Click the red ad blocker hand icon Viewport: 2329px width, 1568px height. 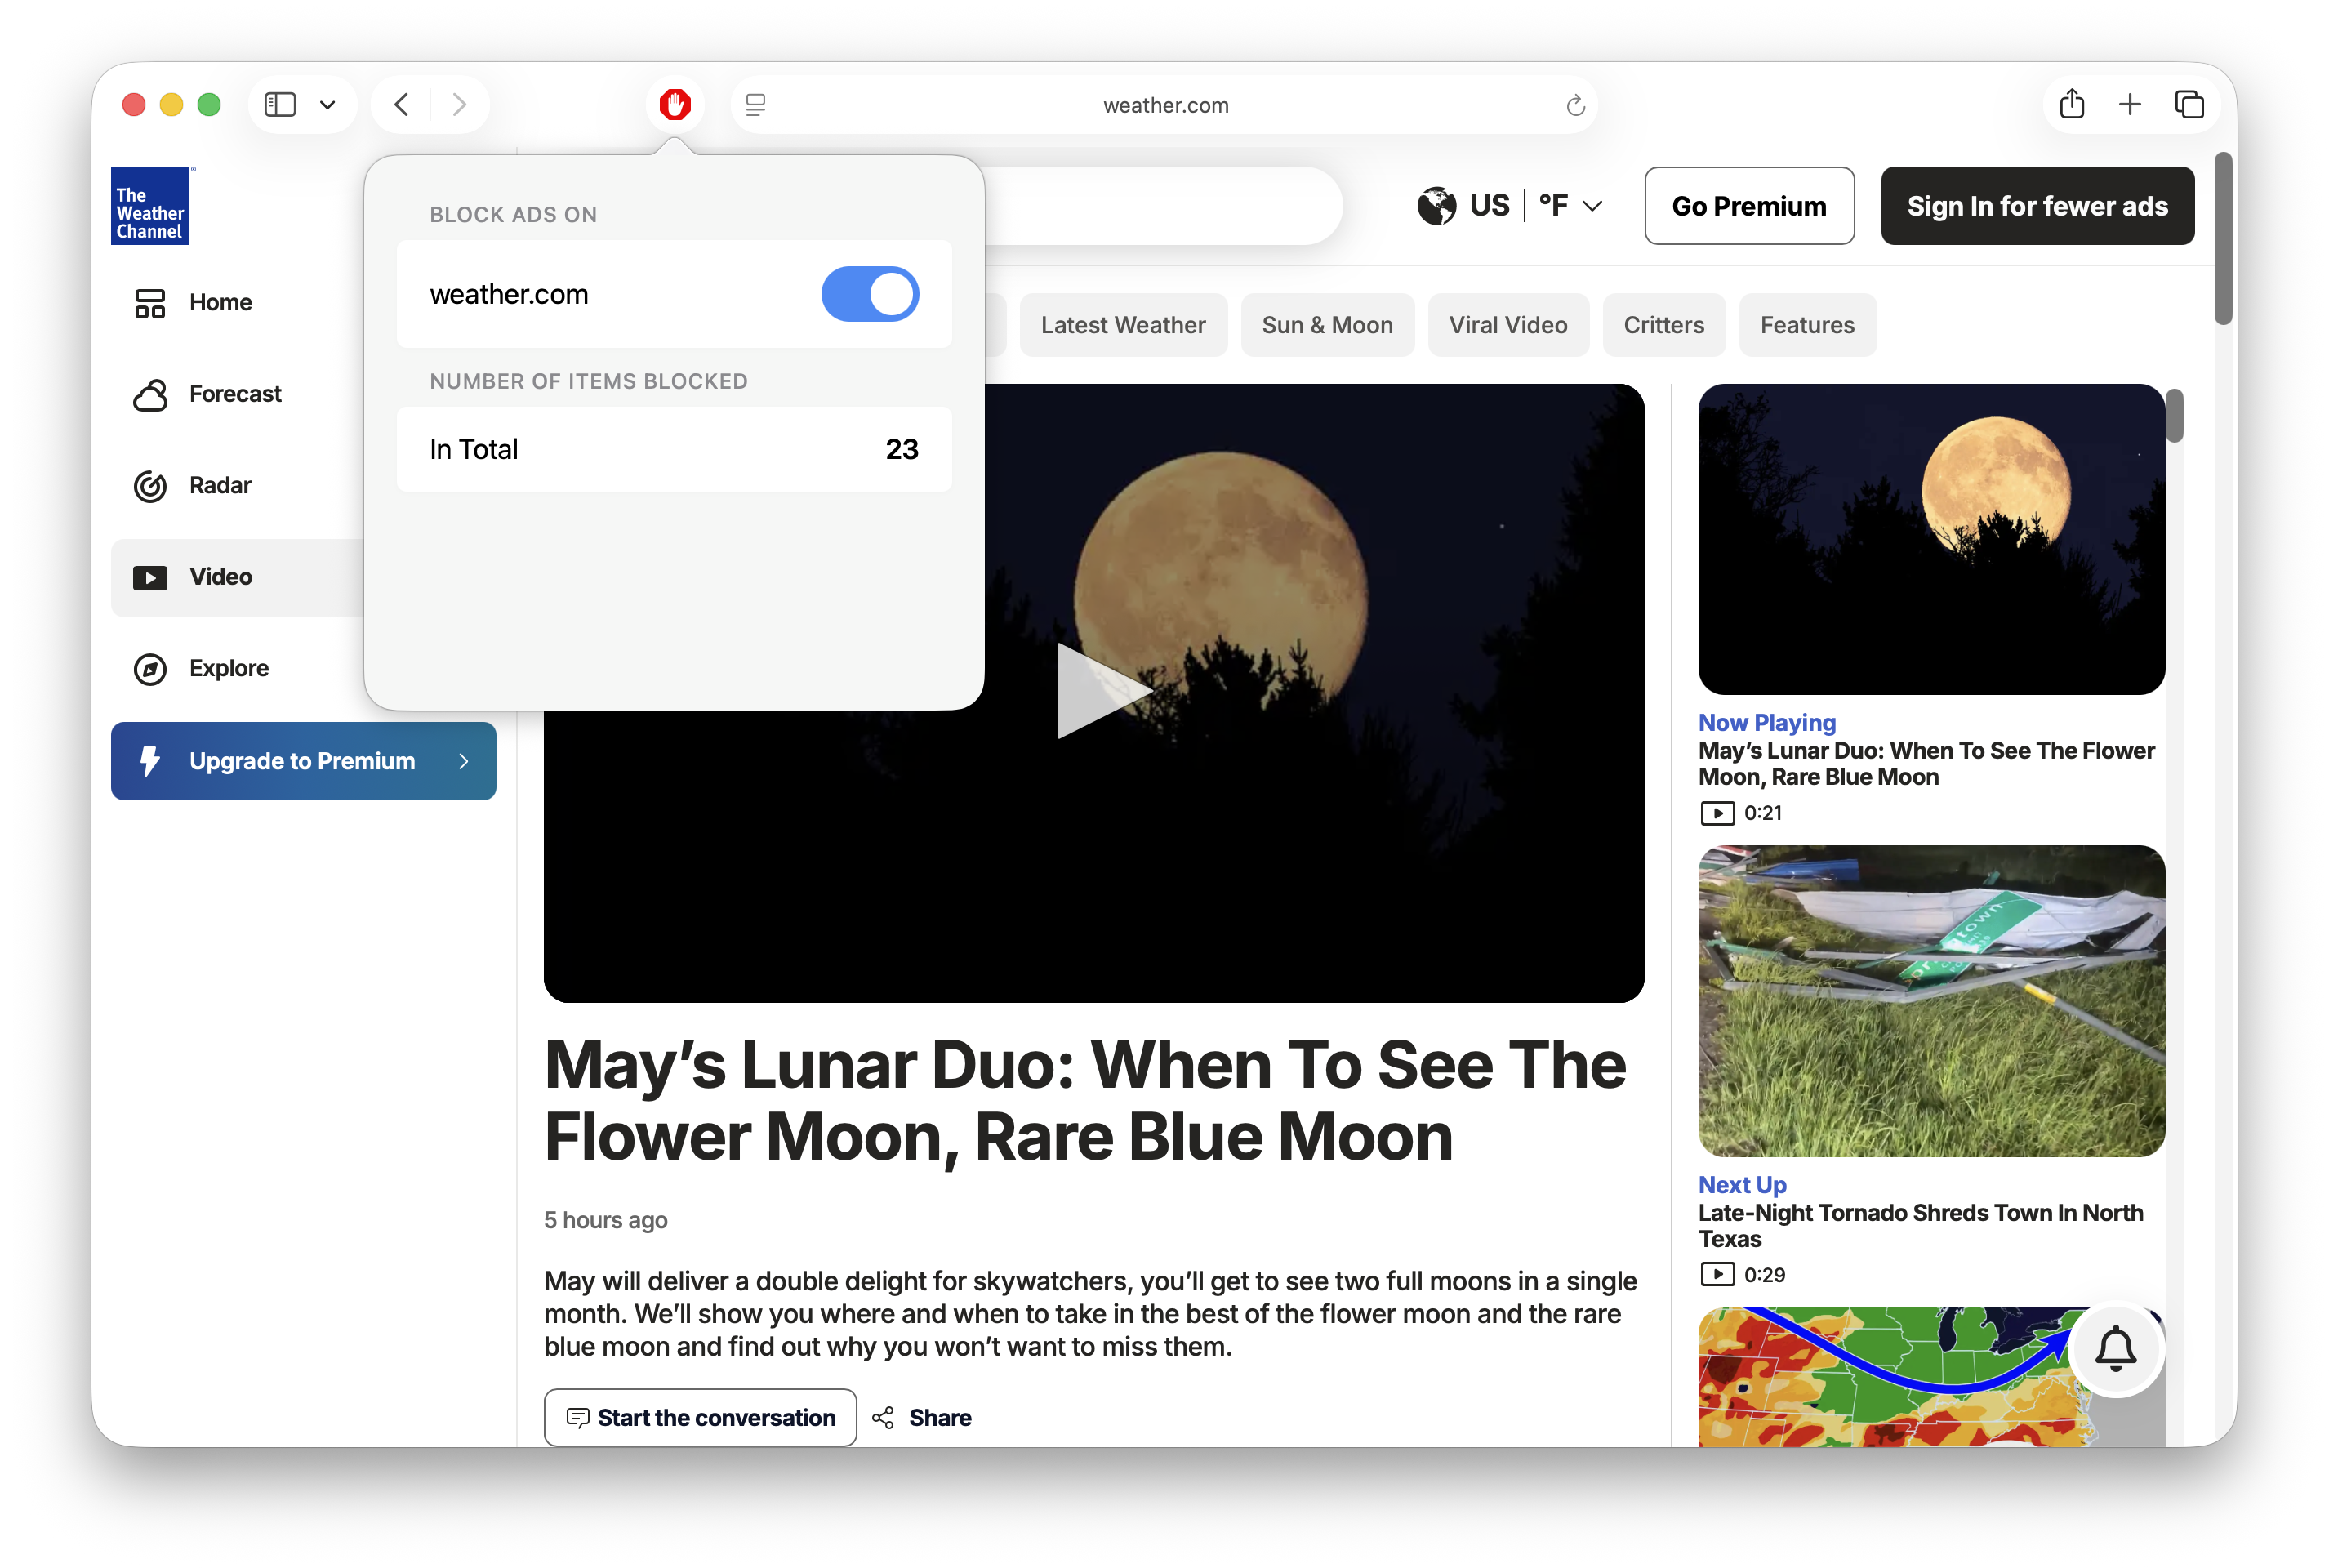click(675, 104)
